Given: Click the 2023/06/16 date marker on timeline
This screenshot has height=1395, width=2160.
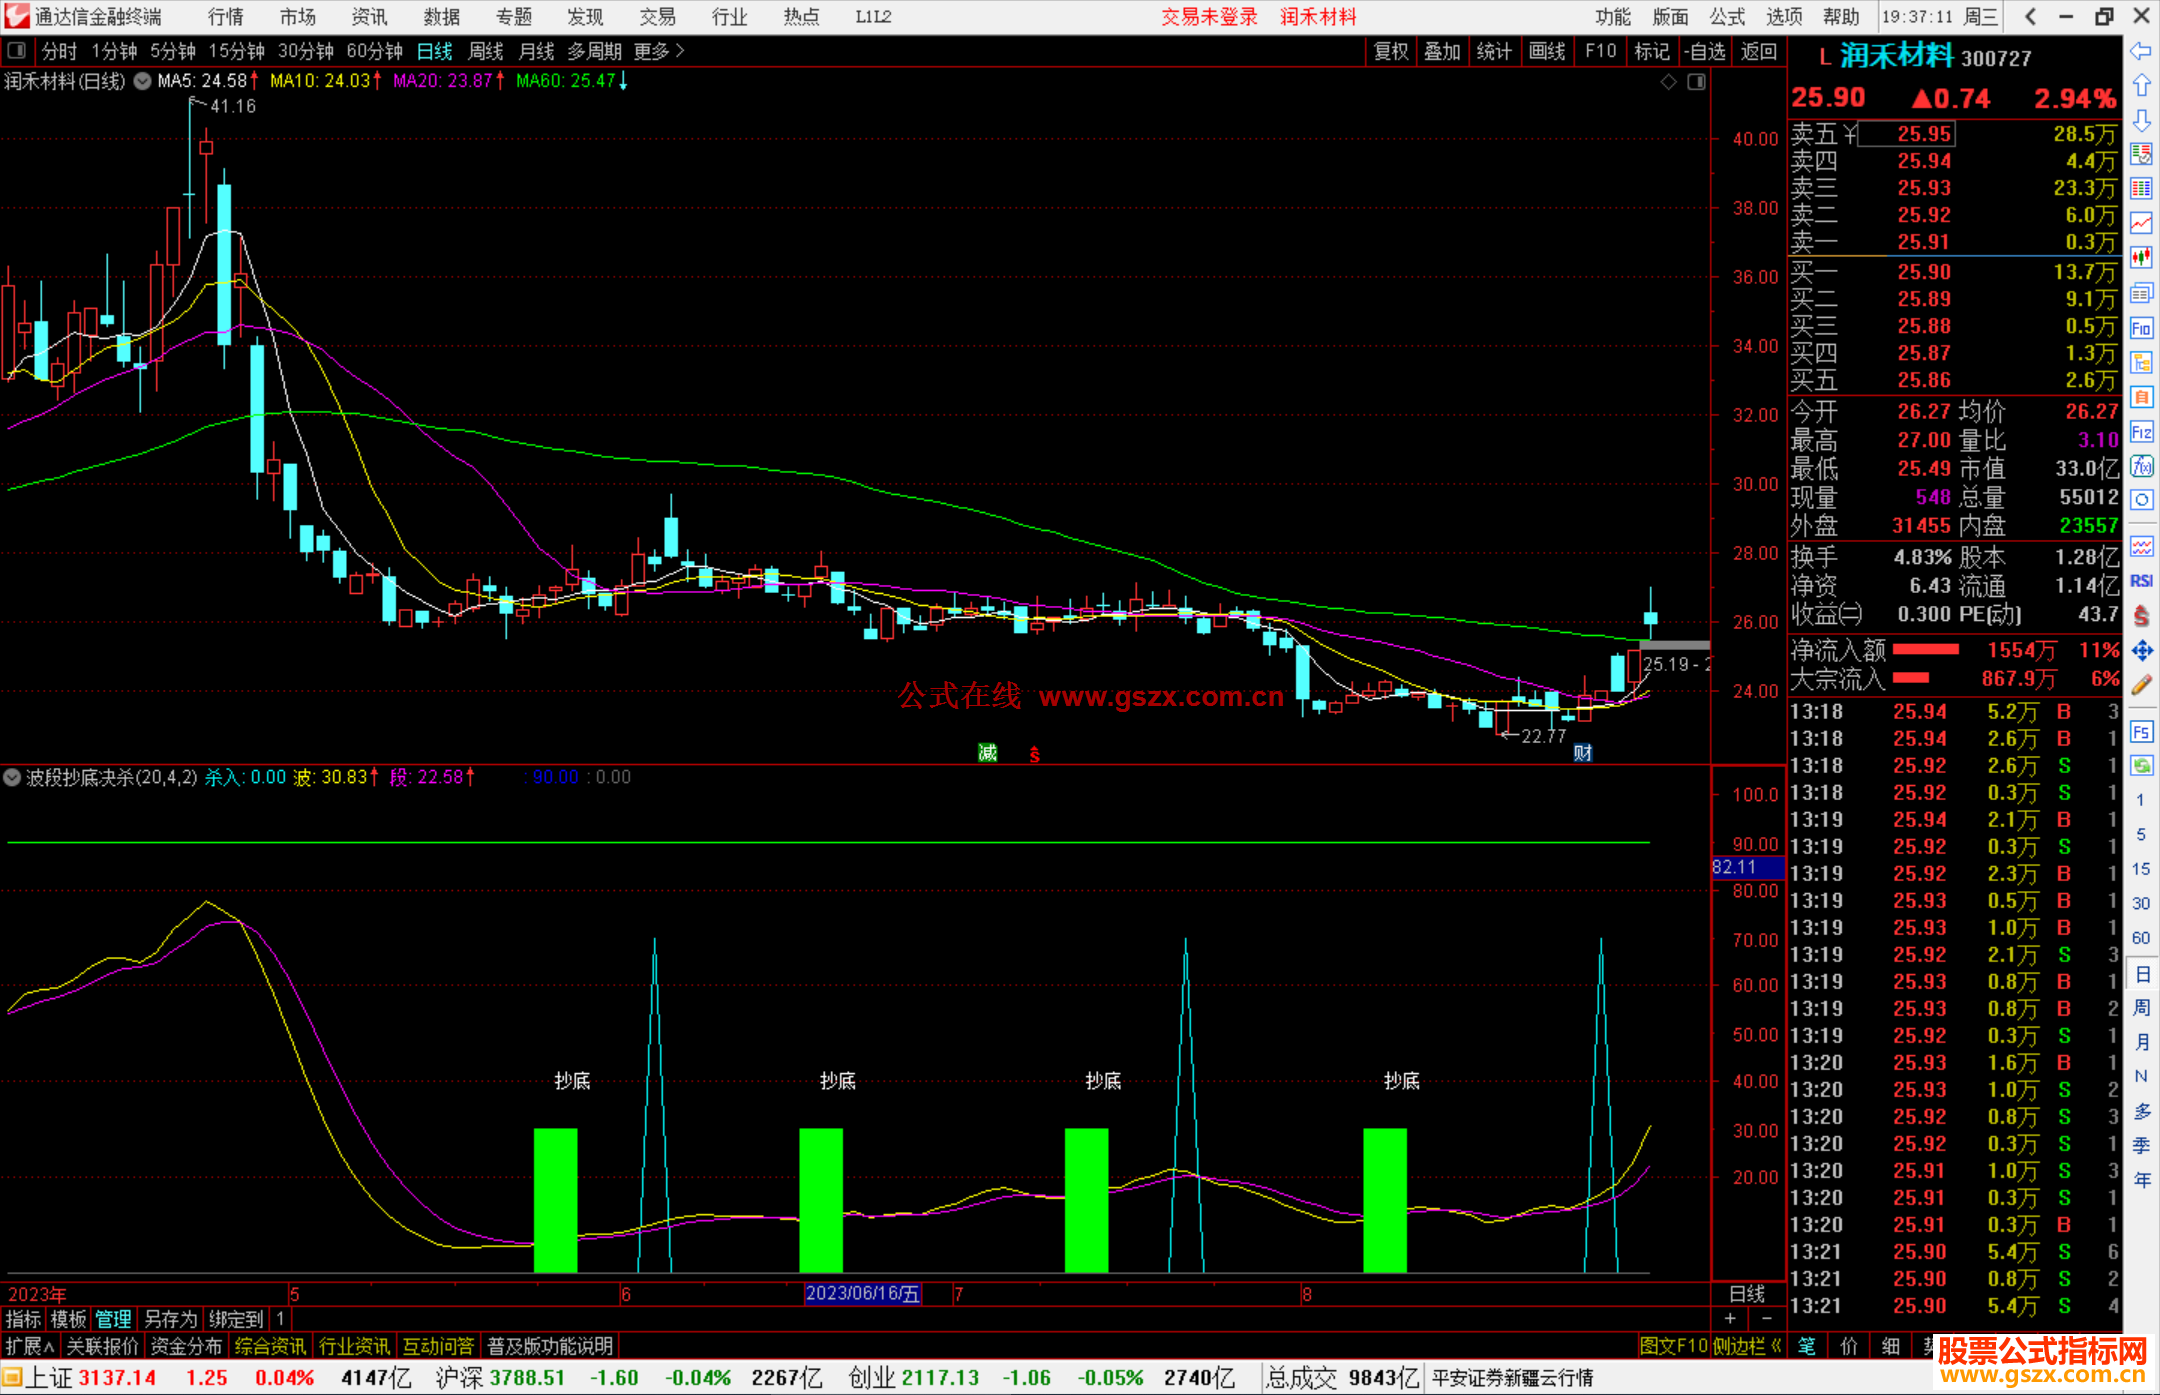Looking at the screenshot, I should coord(862,1294).
